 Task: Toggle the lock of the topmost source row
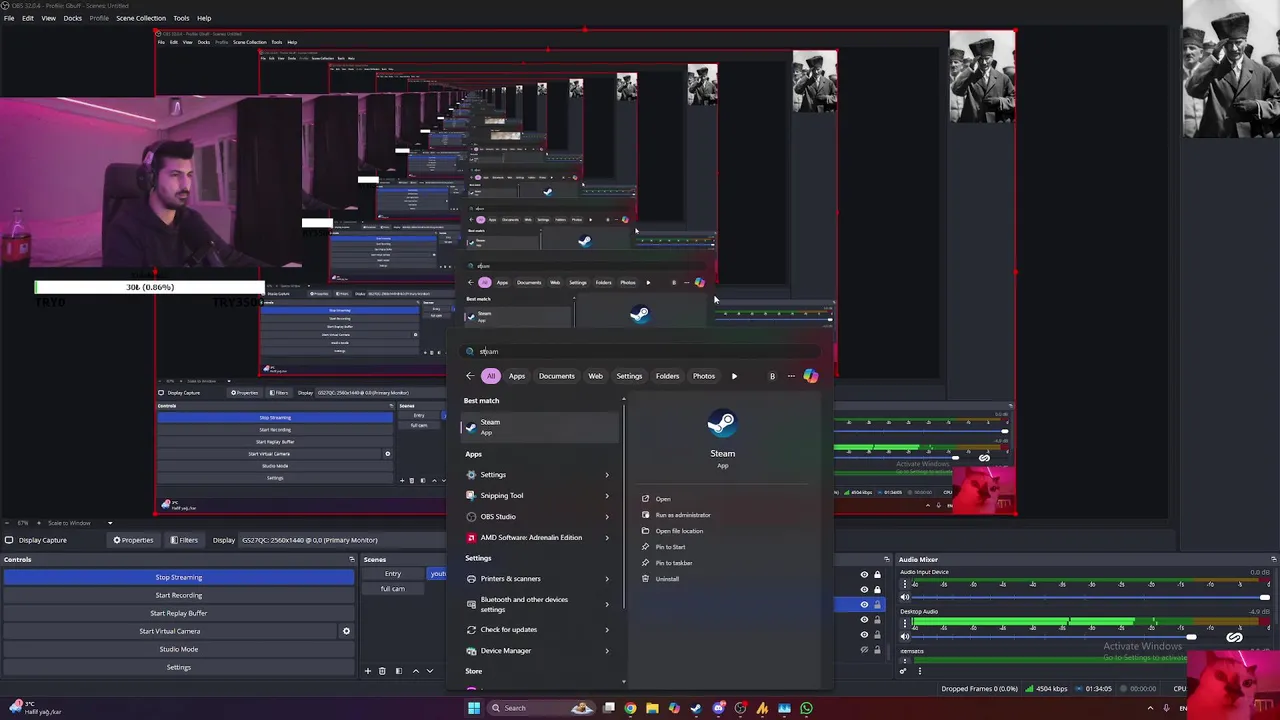click(x=877, y=575)
